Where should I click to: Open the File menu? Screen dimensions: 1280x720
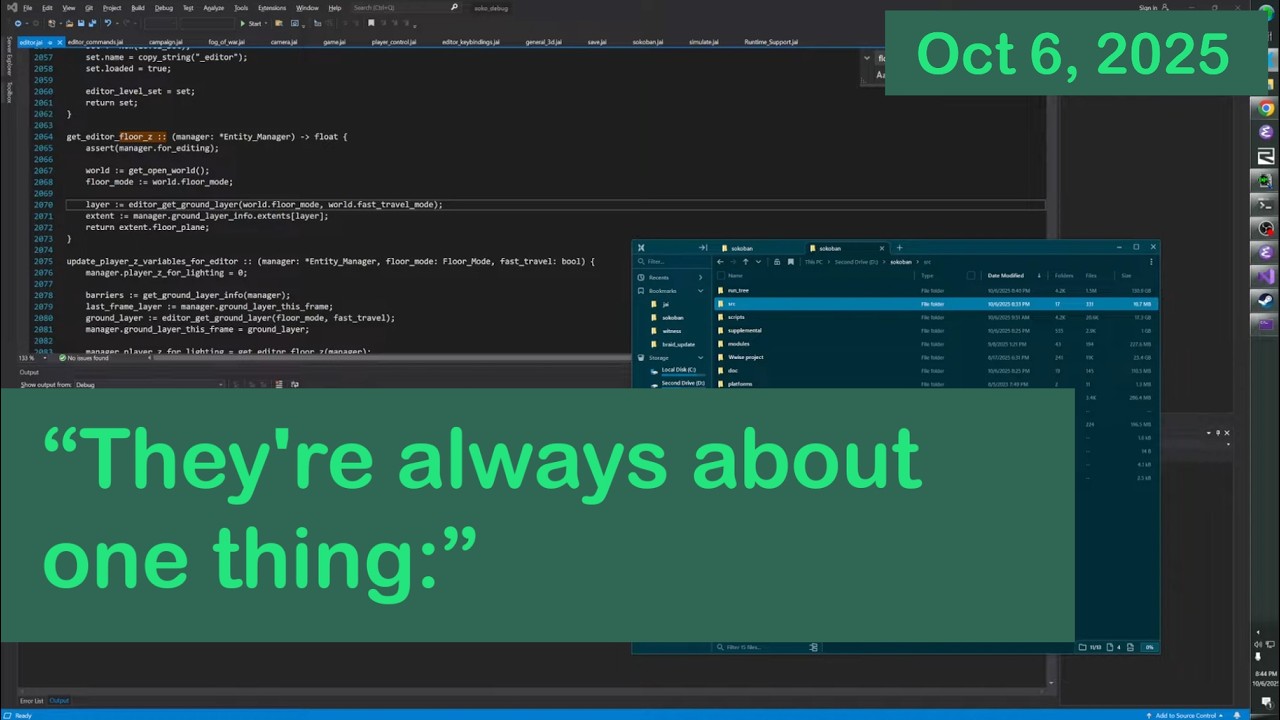27,8
